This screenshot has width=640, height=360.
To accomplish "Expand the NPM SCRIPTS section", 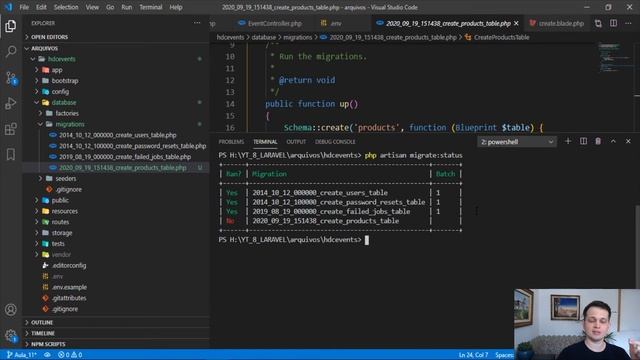I will pyautogui.click(x=48, y=344).
